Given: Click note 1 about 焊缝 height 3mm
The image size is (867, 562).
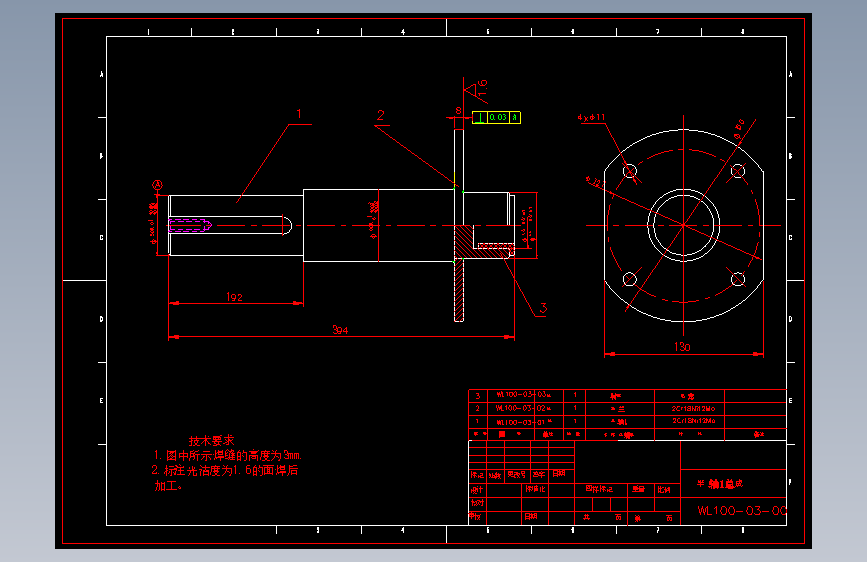Looking at the screenshot, I should click(227, 456).
